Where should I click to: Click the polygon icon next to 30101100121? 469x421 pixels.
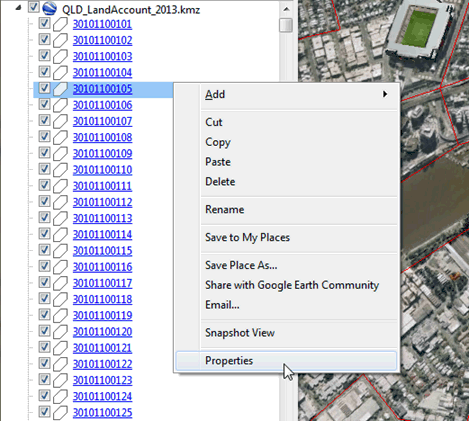point(60,348)
